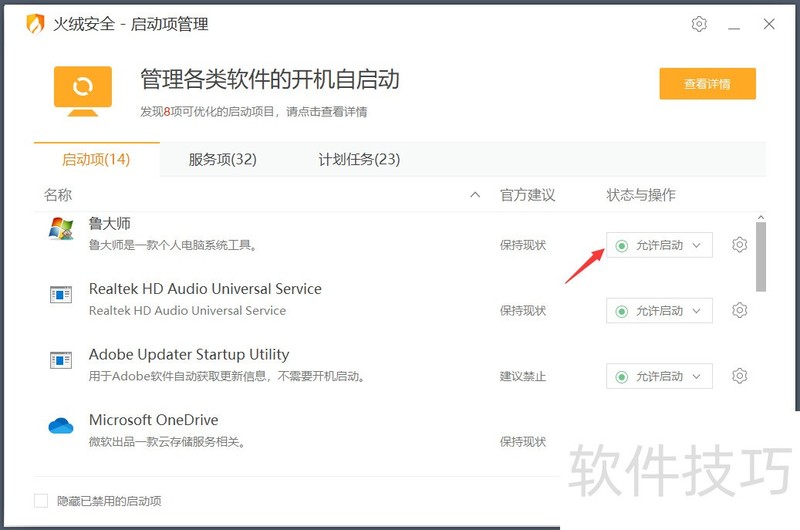The height and width of the screenshot is (530, 800).
Task: Check 隐藏已禁用的启动项 checkbox
Action: point(41,501)
